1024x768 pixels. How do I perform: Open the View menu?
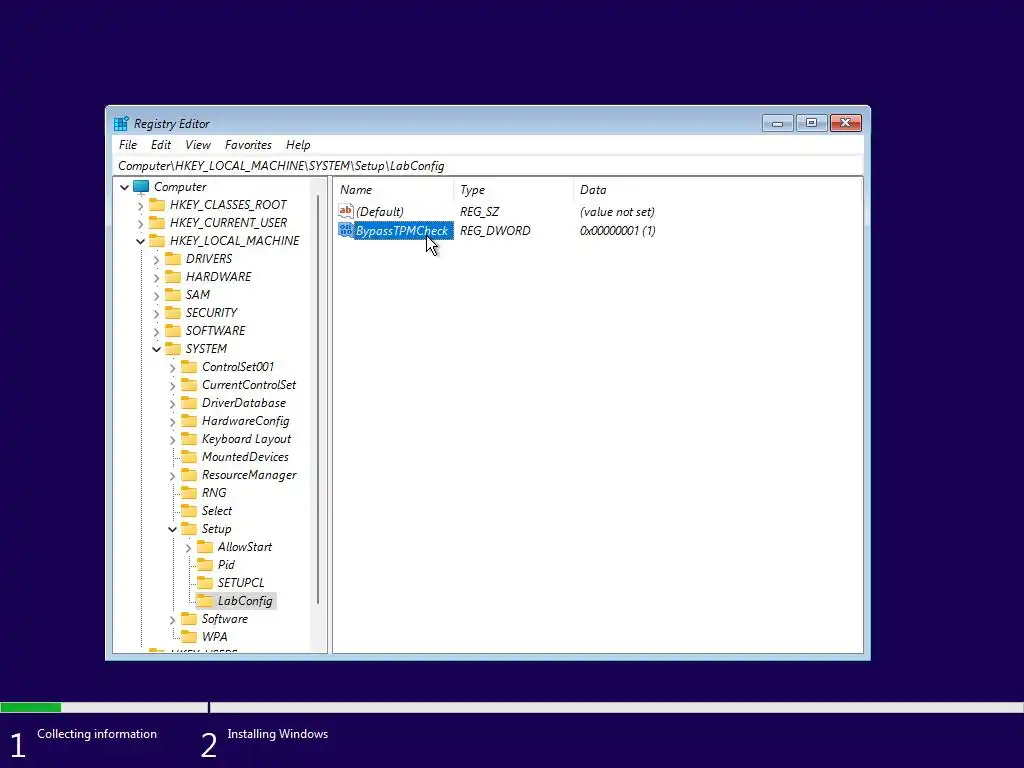pyautogui.click(x=197, y=145)
